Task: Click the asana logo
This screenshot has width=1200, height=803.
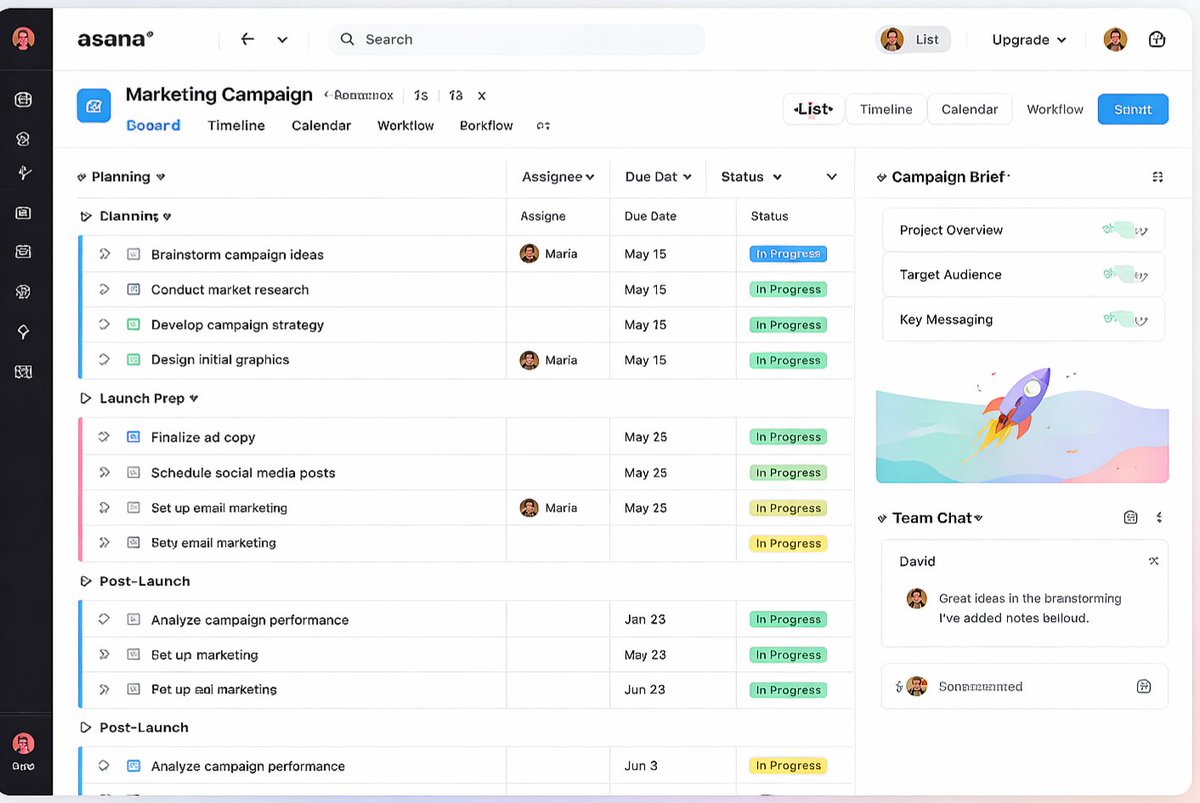Action: [x=115, y=39]
